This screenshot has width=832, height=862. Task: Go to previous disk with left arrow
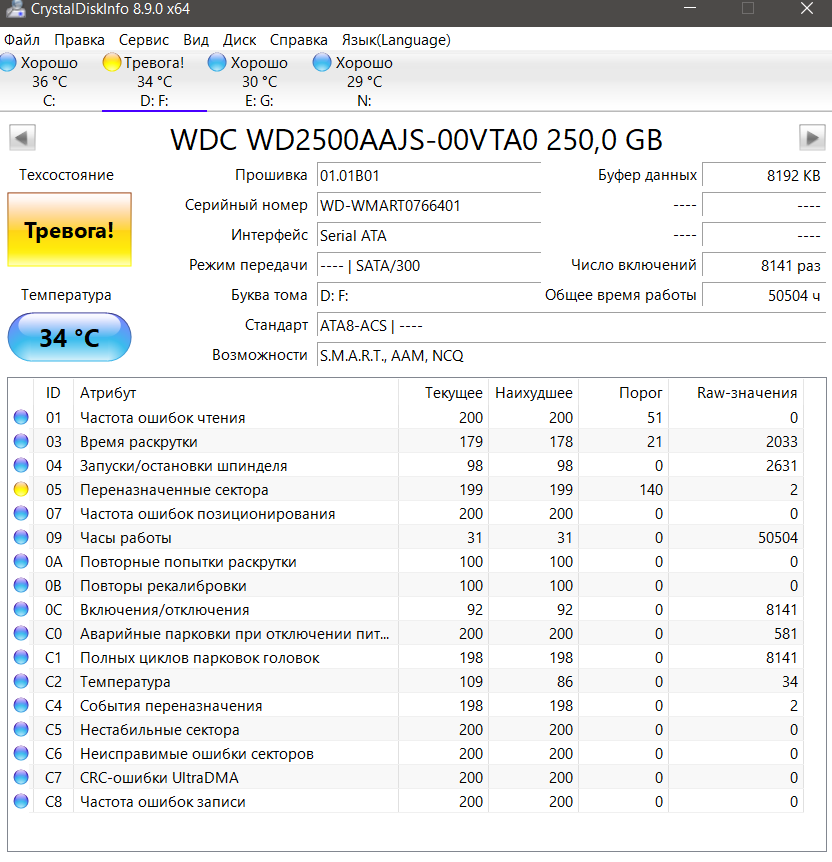click(23, 137)
